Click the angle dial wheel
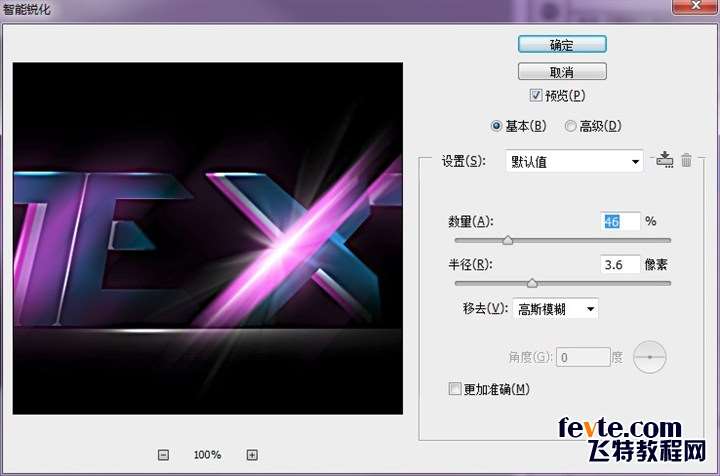 click(x=650, y=357)
